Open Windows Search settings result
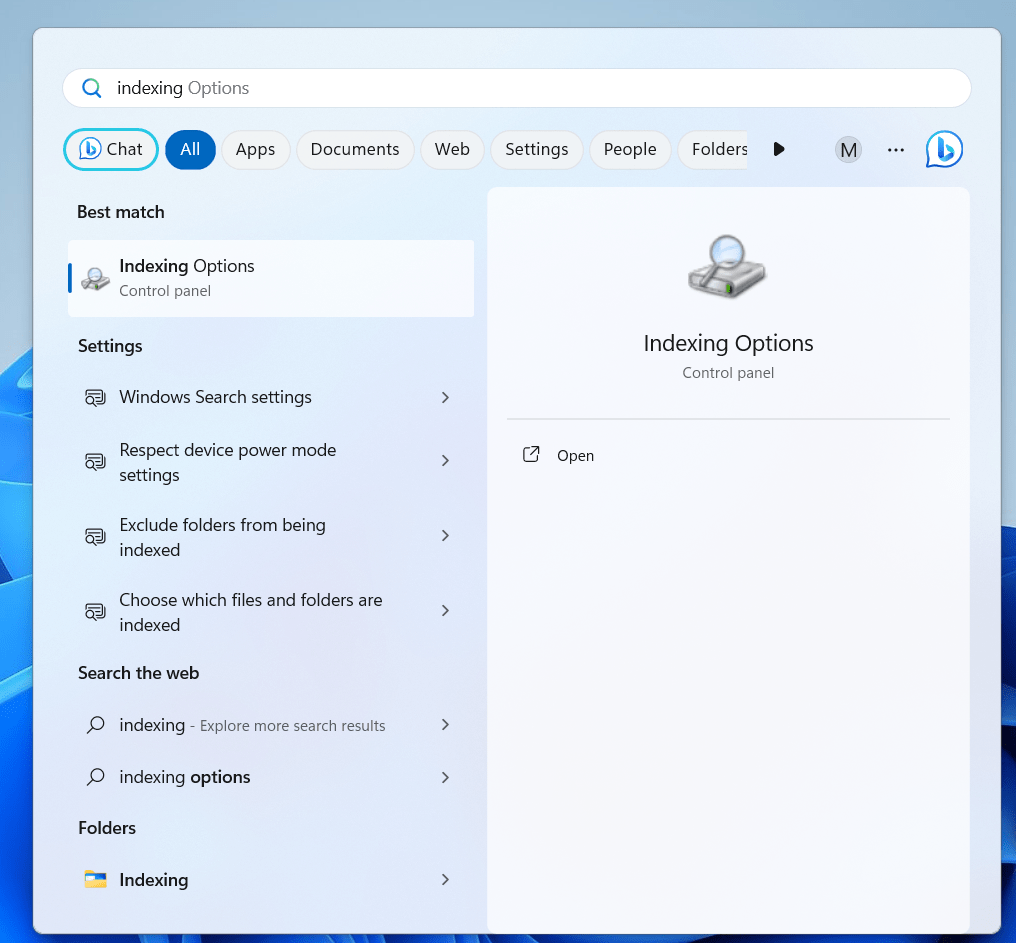 click(271, 397)
